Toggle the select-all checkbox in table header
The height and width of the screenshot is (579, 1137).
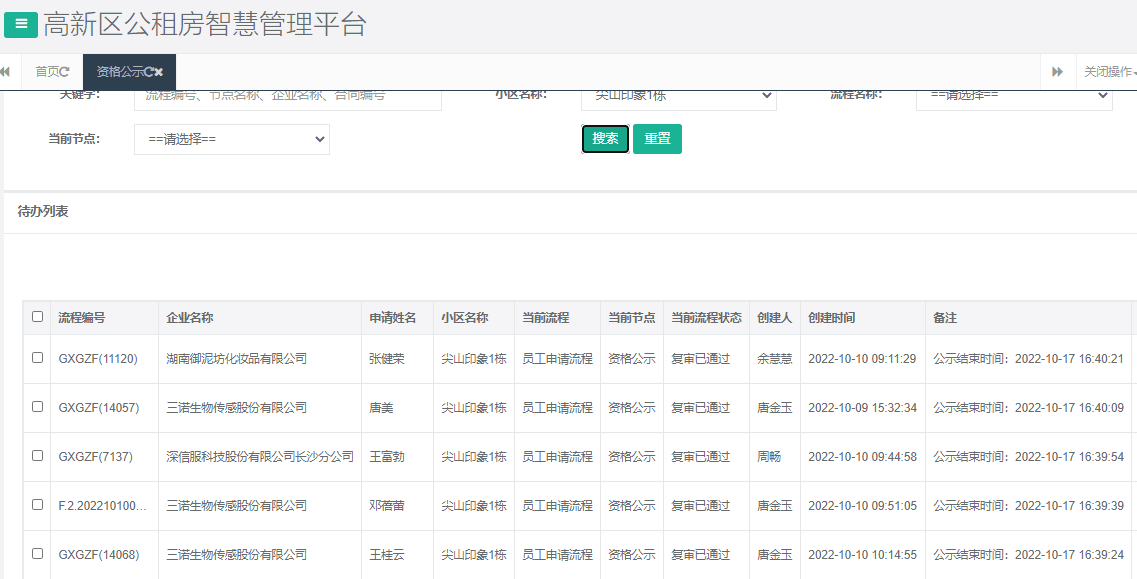point(37,316)
